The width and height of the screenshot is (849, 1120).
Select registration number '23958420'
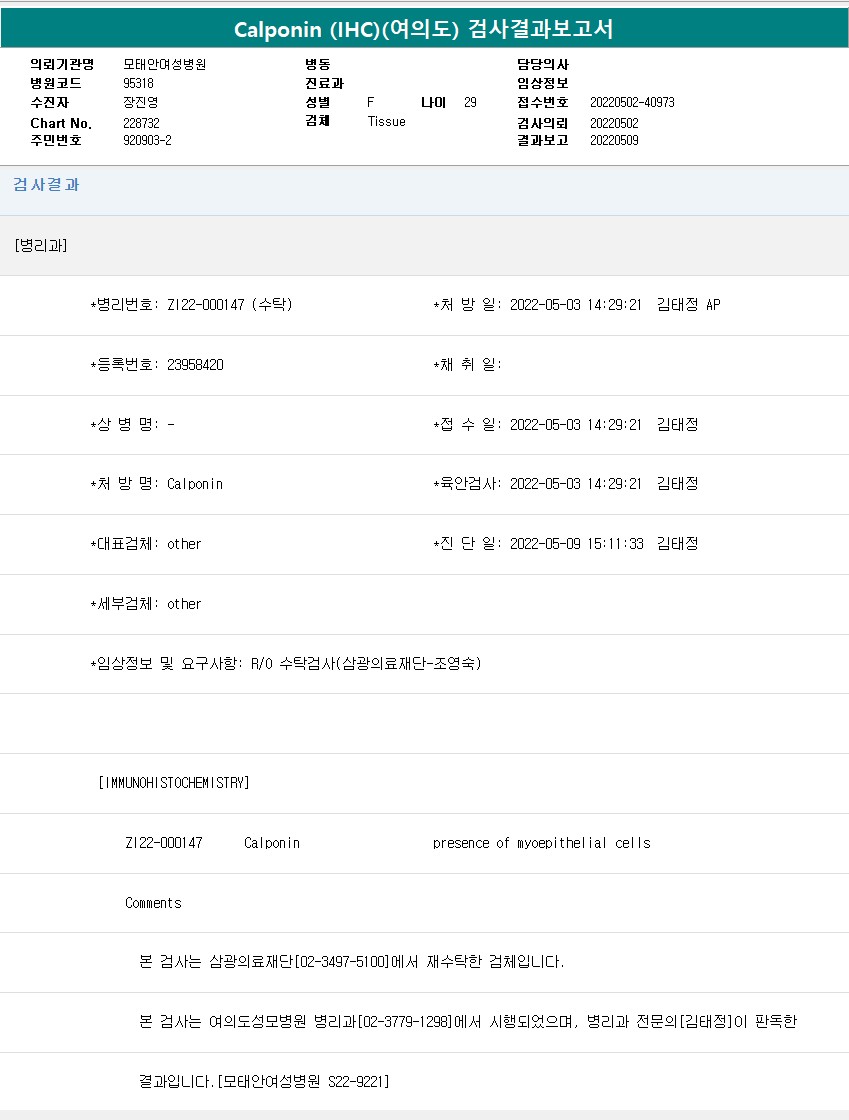coord(195,365)
